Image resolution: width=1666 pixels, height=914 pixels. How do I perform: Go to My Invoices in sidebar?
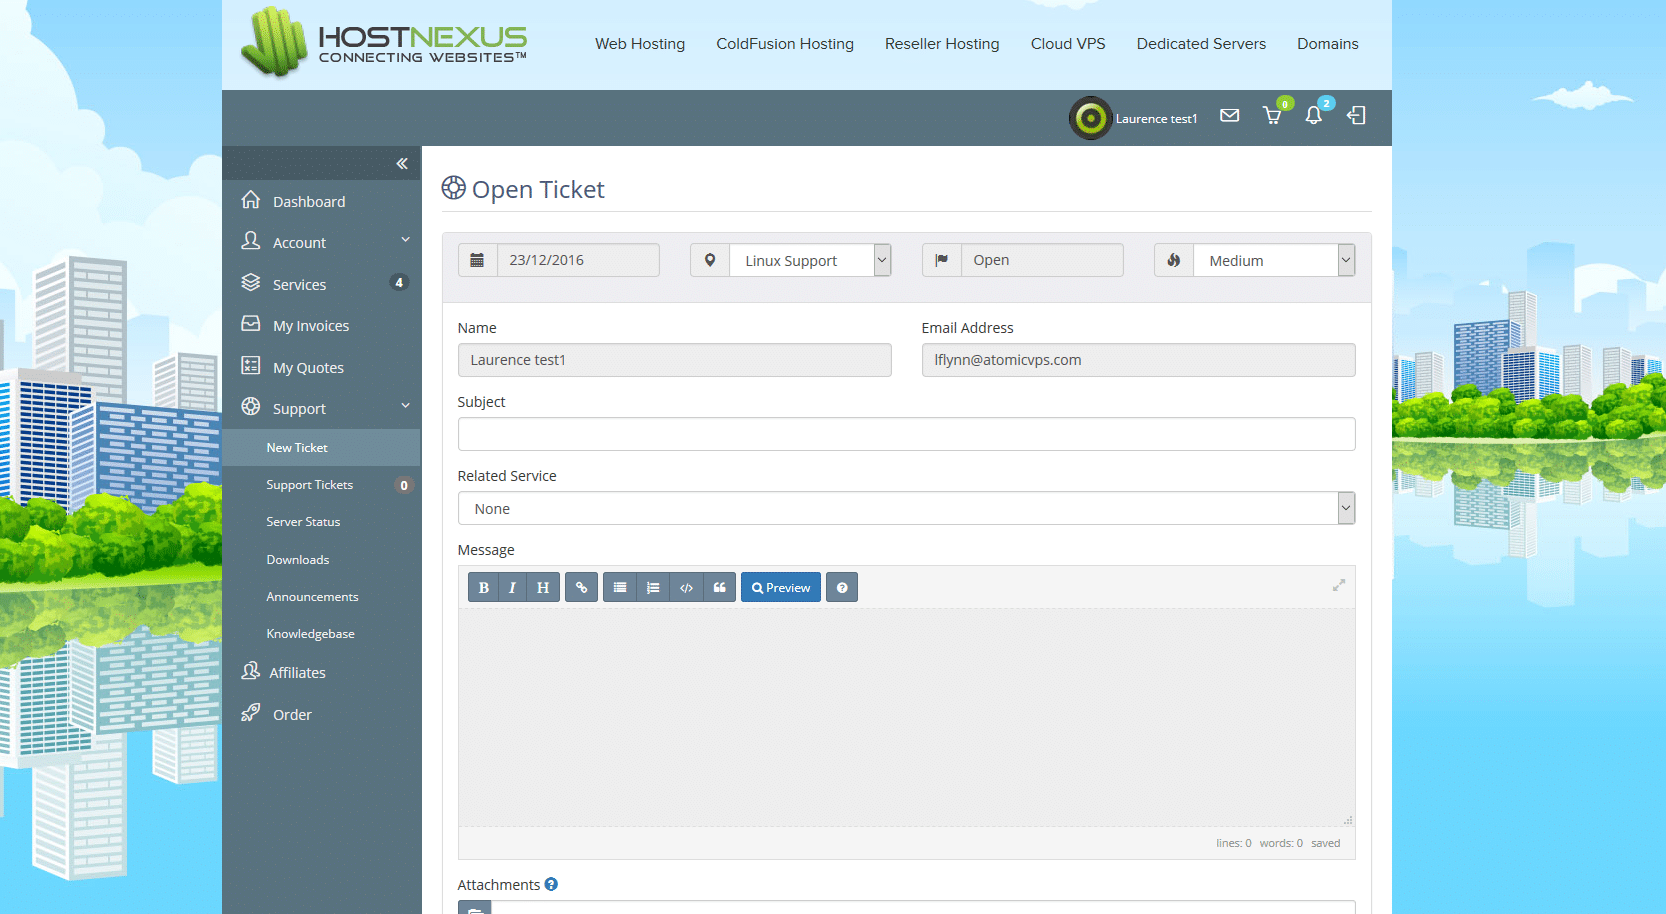click(311, 326)
